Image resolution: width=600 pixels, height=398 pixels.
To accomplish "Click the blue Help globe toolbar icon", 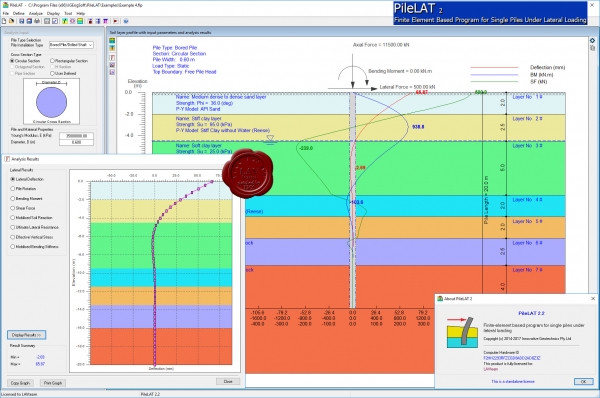I will [x=126, y=21].
